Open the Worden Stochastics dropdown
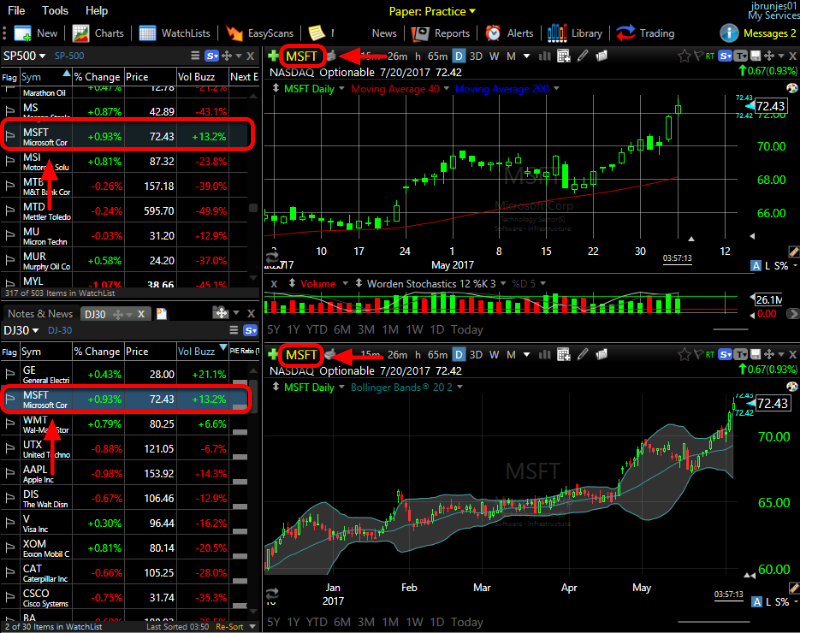This screenshot has width=836, height=633. coord(503,283)
